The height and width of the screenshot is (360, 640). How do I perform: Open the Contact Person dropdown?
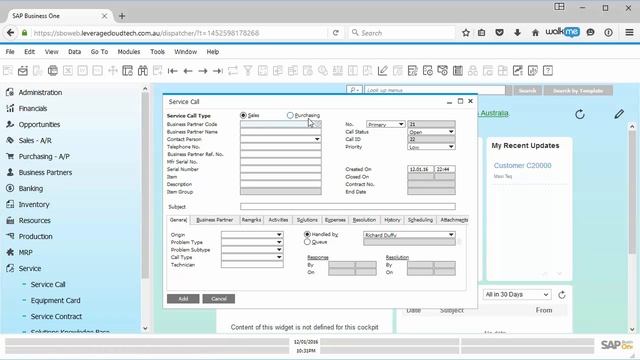tap(317, 139)
